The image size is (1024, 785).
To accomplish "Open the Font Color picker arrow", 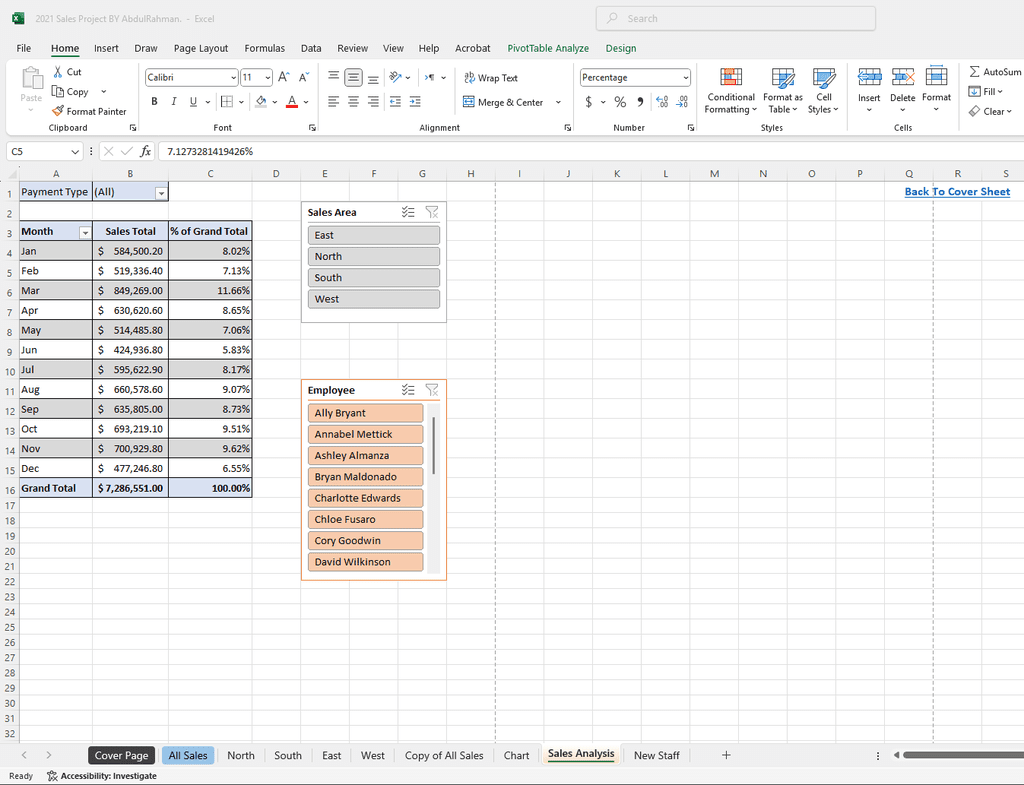I will click(306, 102).
